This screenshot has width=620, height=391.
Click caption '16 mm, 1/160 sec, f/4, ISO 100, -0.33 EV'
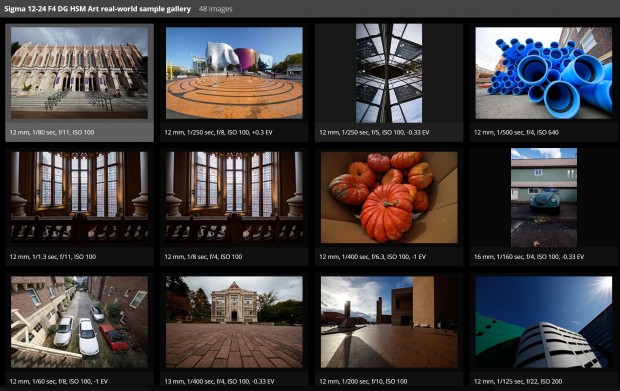coord(529,257)
